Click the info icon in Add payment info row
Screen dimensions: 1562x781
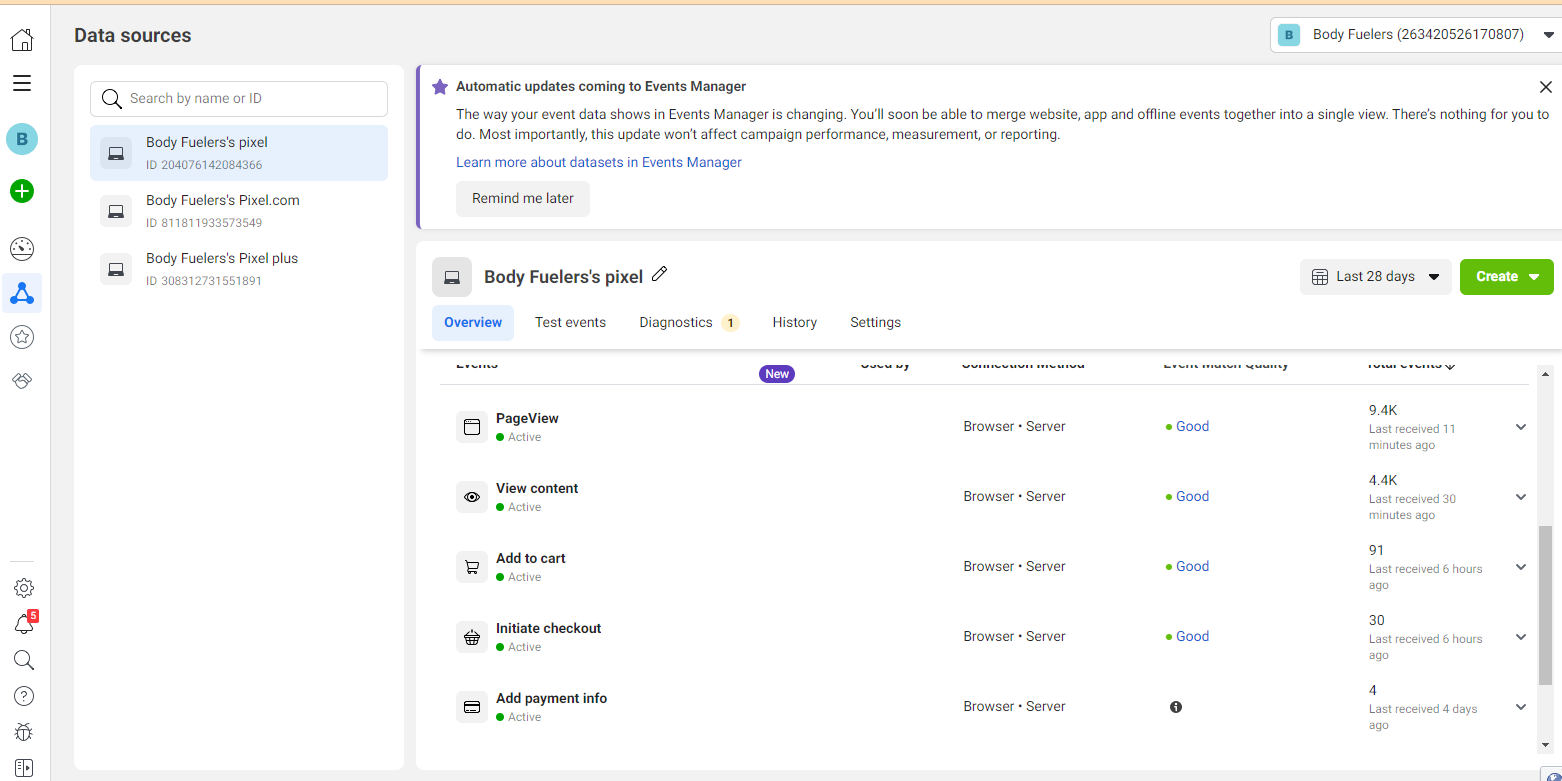coord(1176,707)
